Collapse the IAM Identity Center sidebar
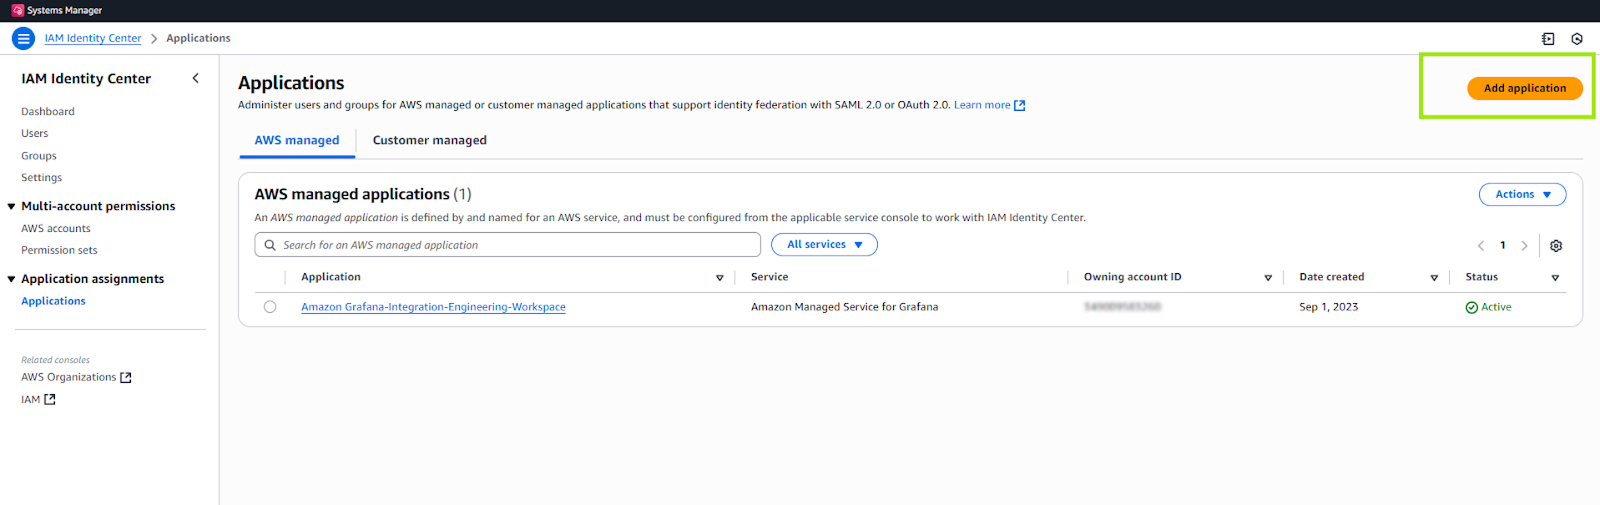 tap(195, 78)
